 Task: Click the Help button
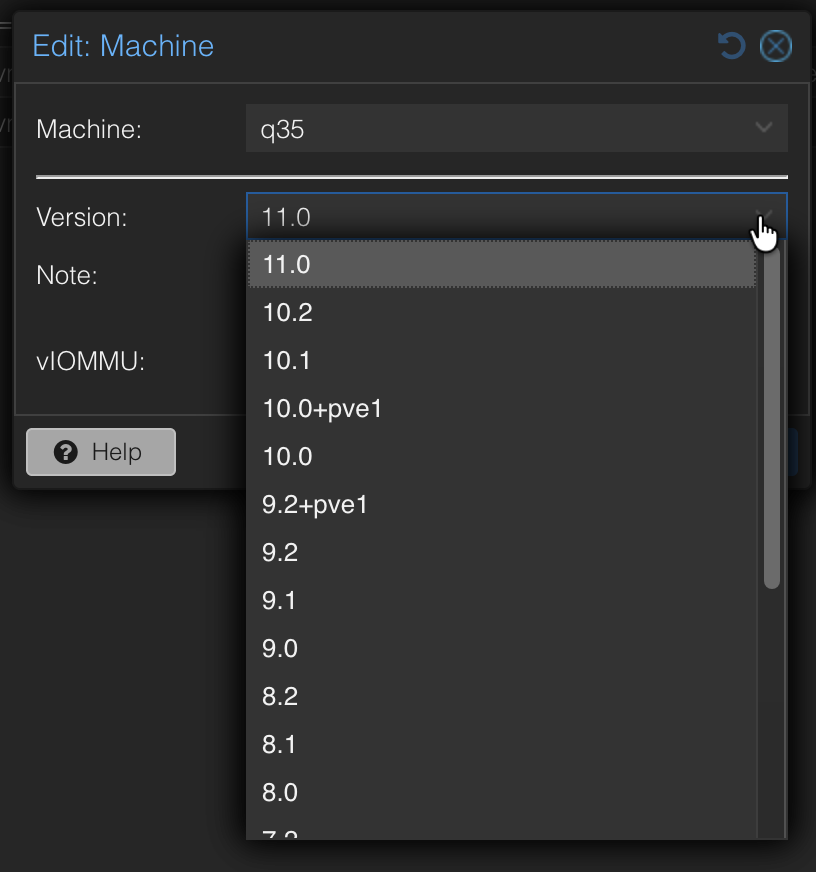[101, 452]
